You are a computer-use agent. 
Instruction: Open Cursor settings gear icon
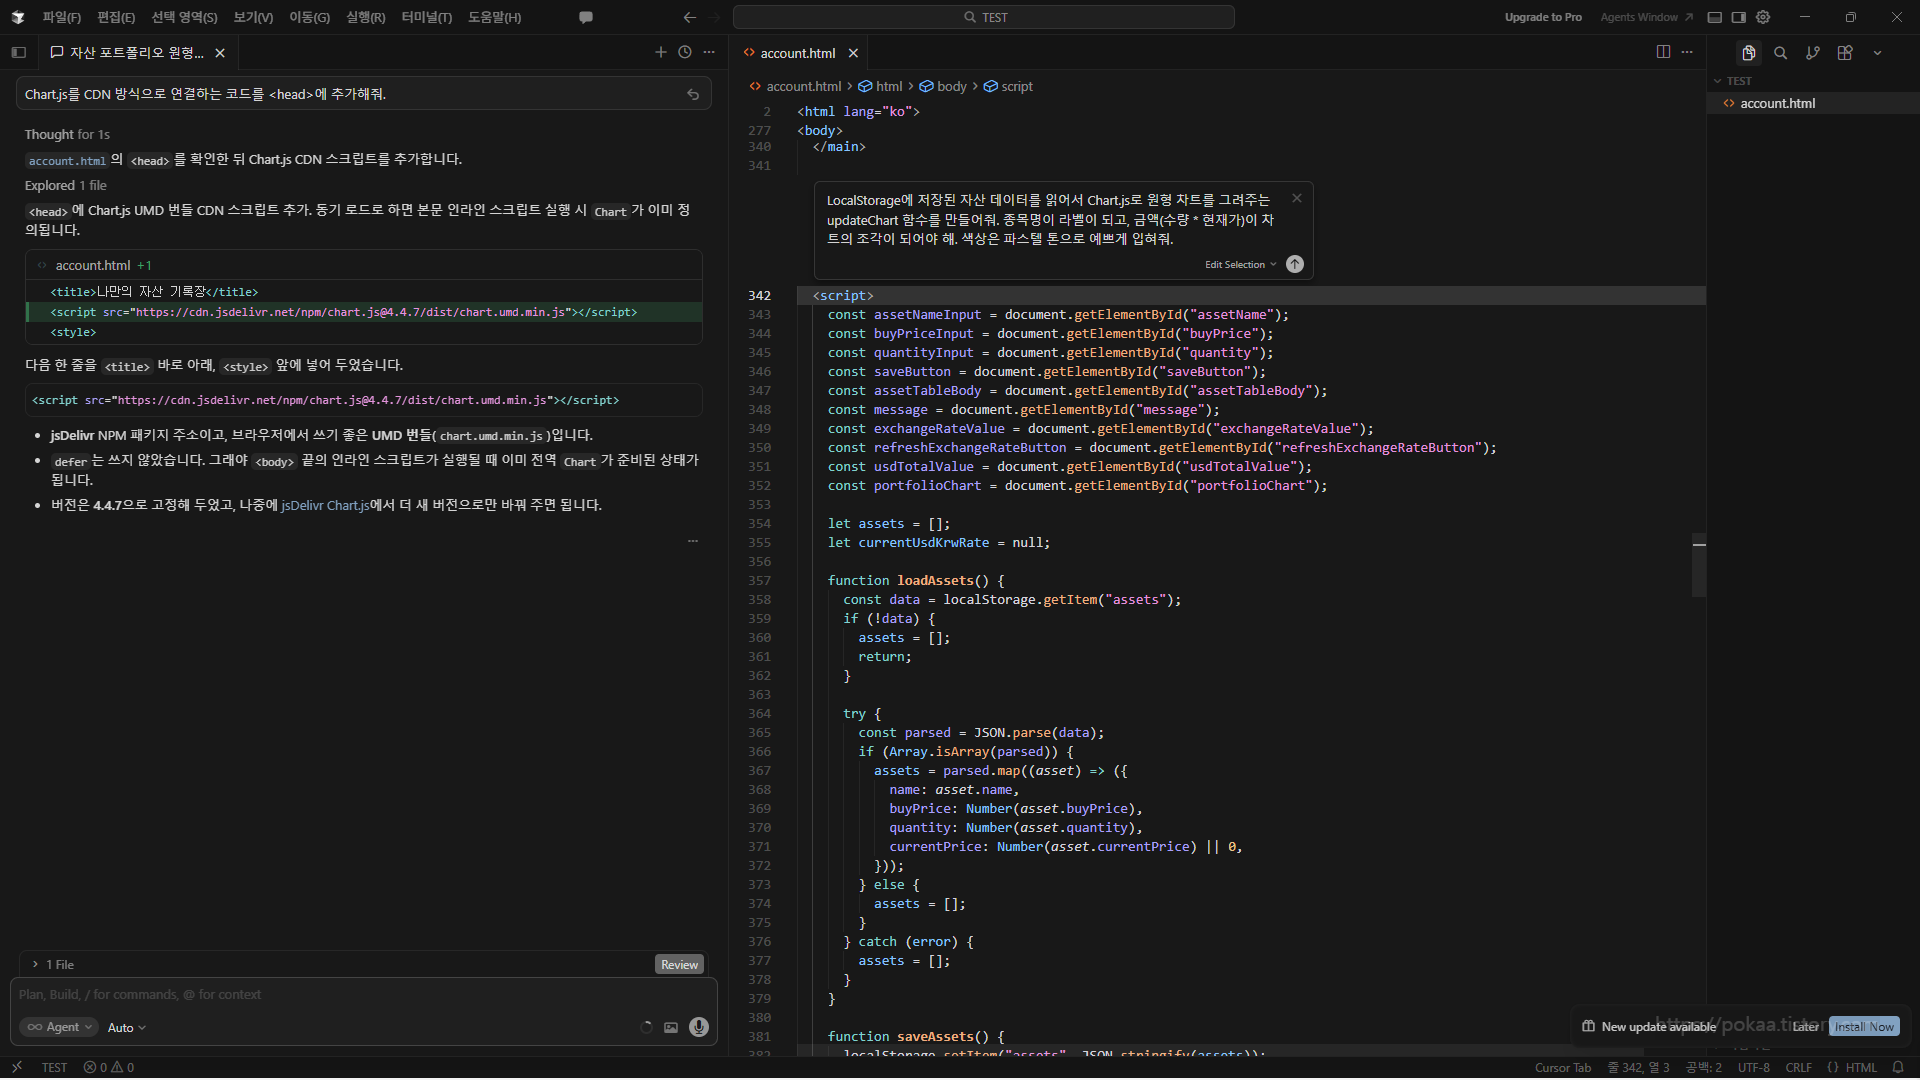[x=1763, y=17]
